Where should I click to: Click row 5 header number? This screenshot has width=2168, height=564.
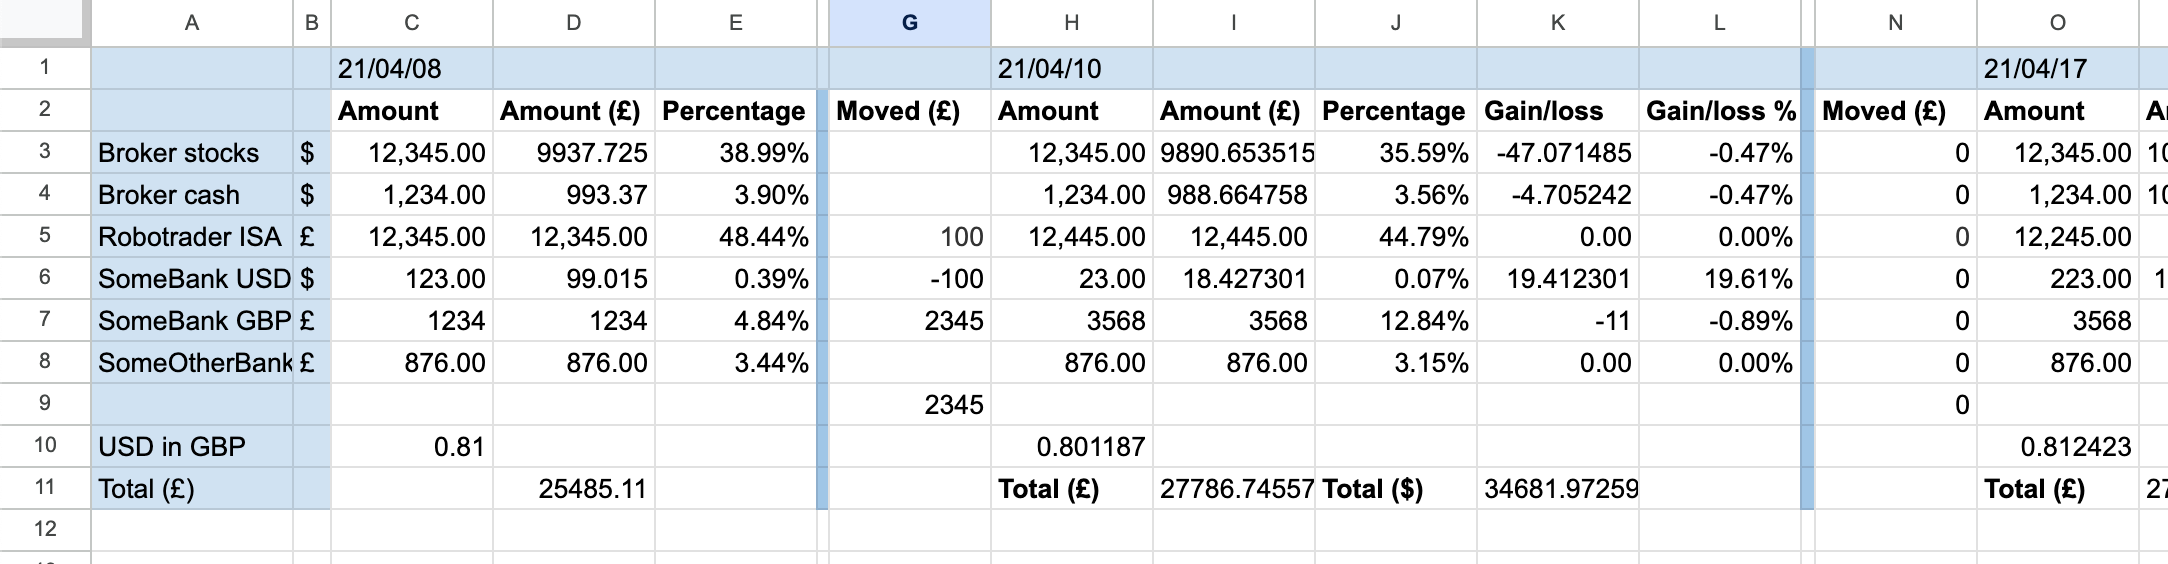[45, 236]
